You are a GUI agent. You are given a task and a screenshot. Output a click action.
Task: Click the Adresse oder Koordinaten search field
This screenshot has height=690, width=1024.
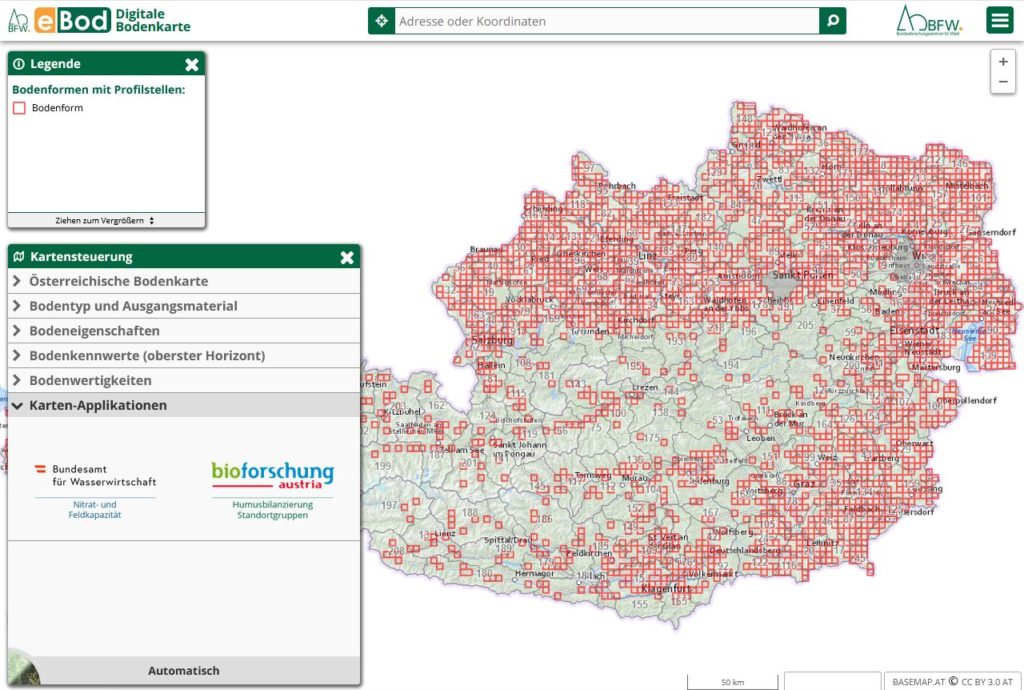click(606, 21)
